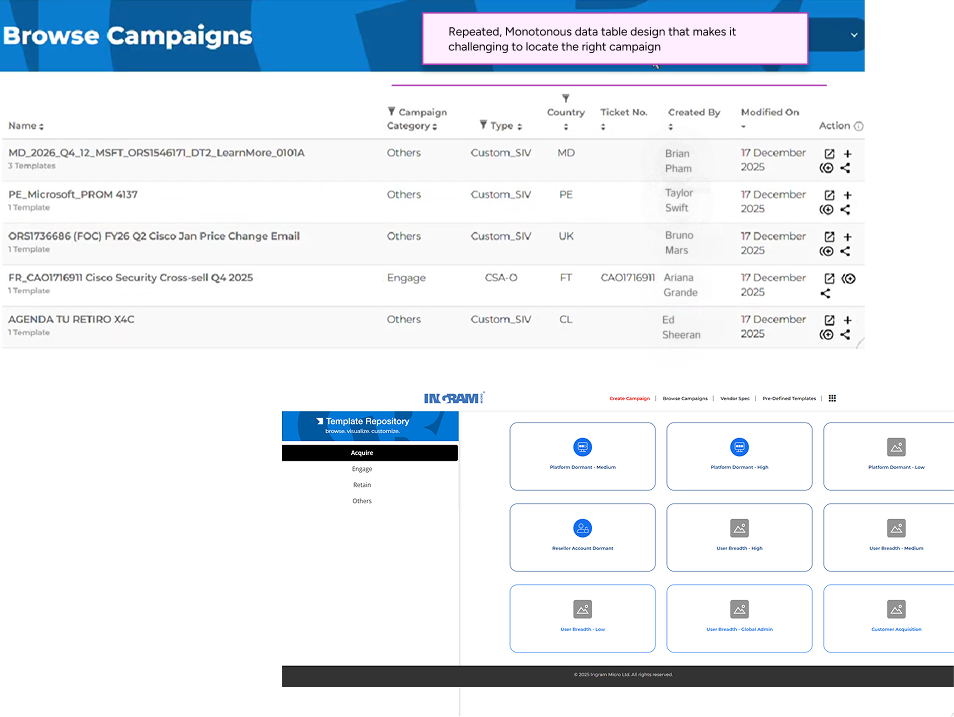Open the Platform Dormant - Low template card
Viewport: 954px width, 717px height.
point(890,456)
